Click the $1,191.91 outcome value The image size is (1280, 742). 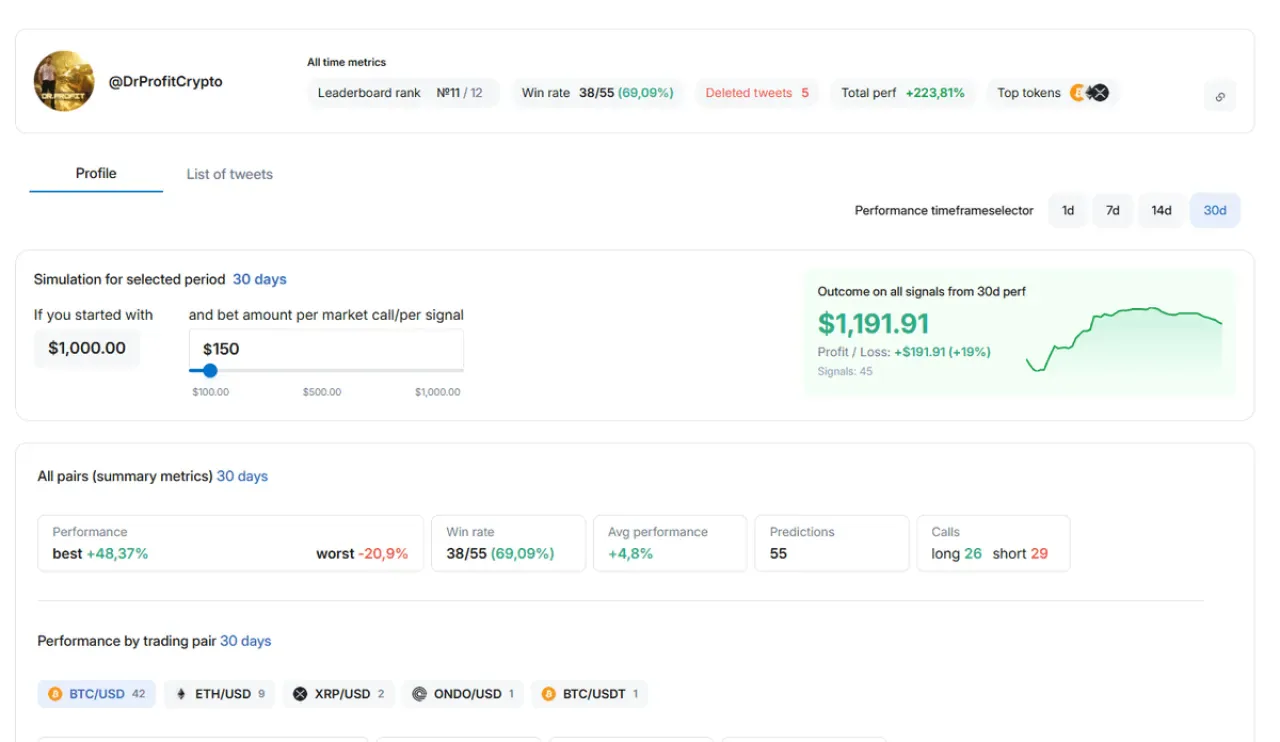[873, 324]
